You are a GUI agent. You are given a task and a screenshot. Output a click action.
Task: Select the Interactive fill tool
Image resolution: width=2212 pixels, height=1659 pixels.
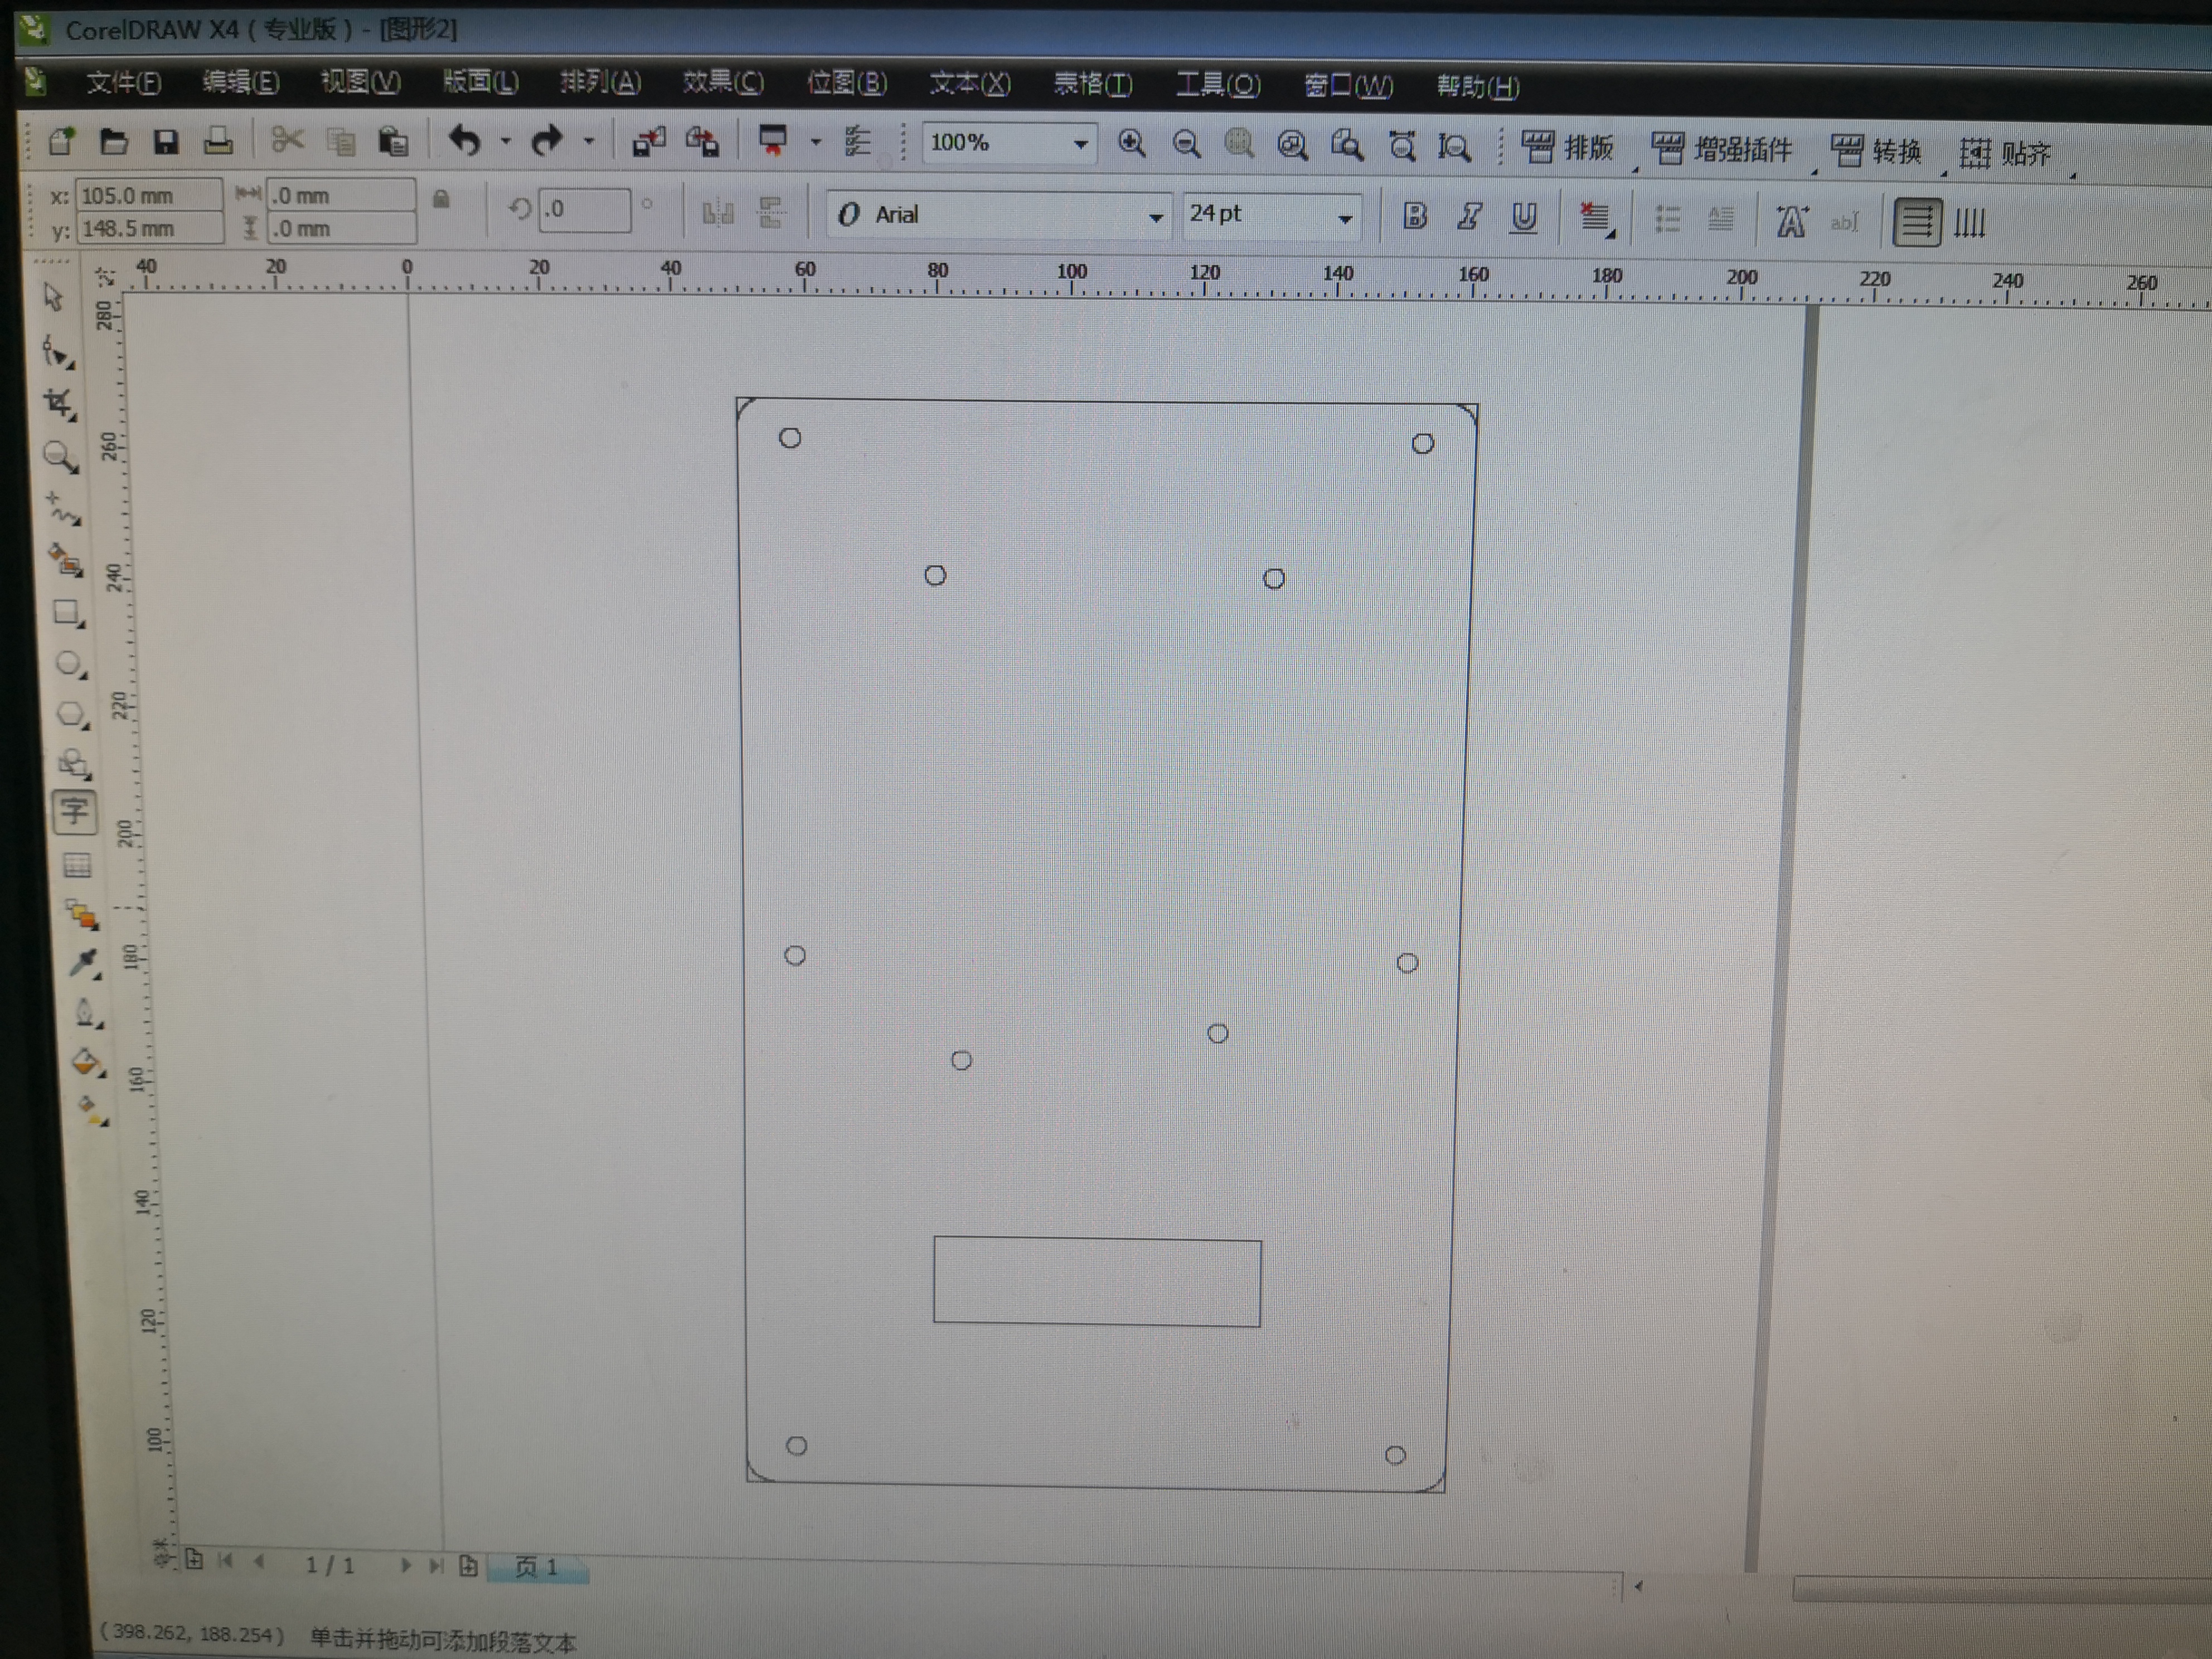pos(93,1110)
